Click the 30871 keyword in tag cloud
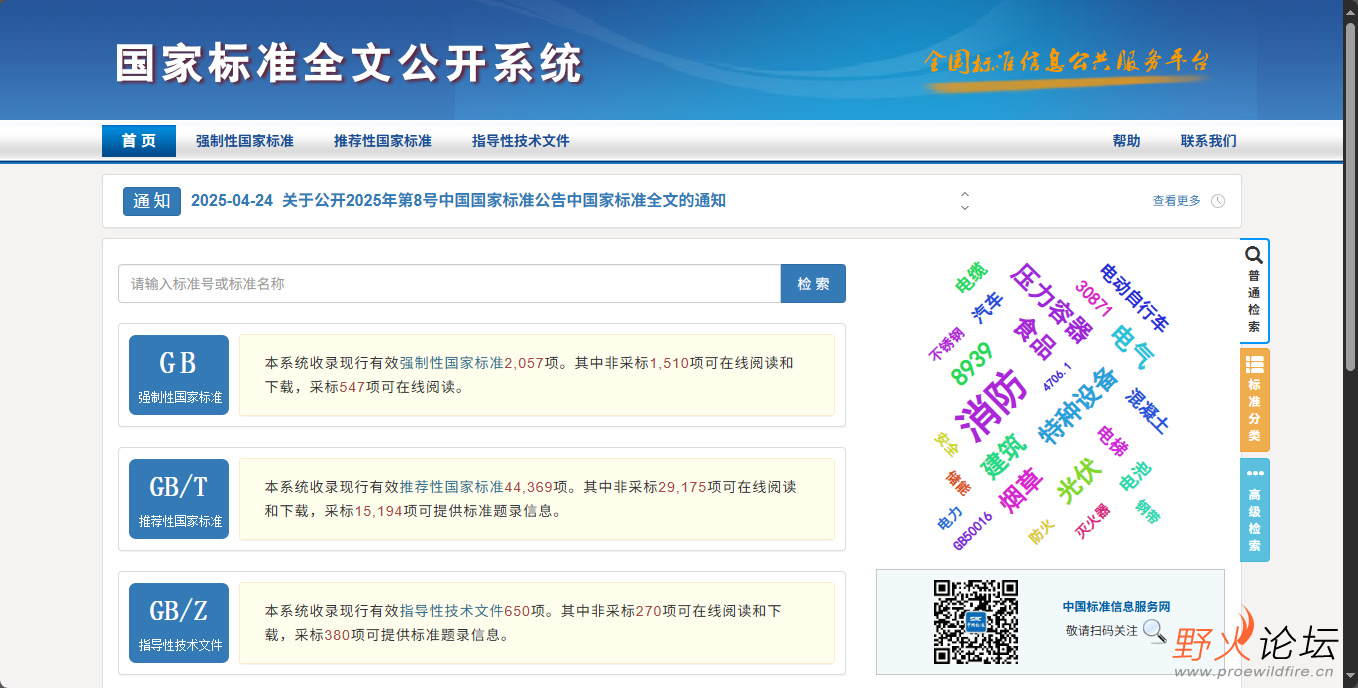Screen dimensions: 1358x688 point(1094,298)
